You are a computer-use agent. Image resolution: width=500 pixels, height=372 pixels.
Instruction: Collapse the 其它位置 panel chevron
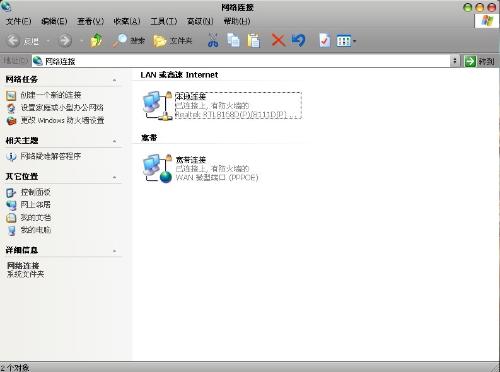tap(115, 177)
